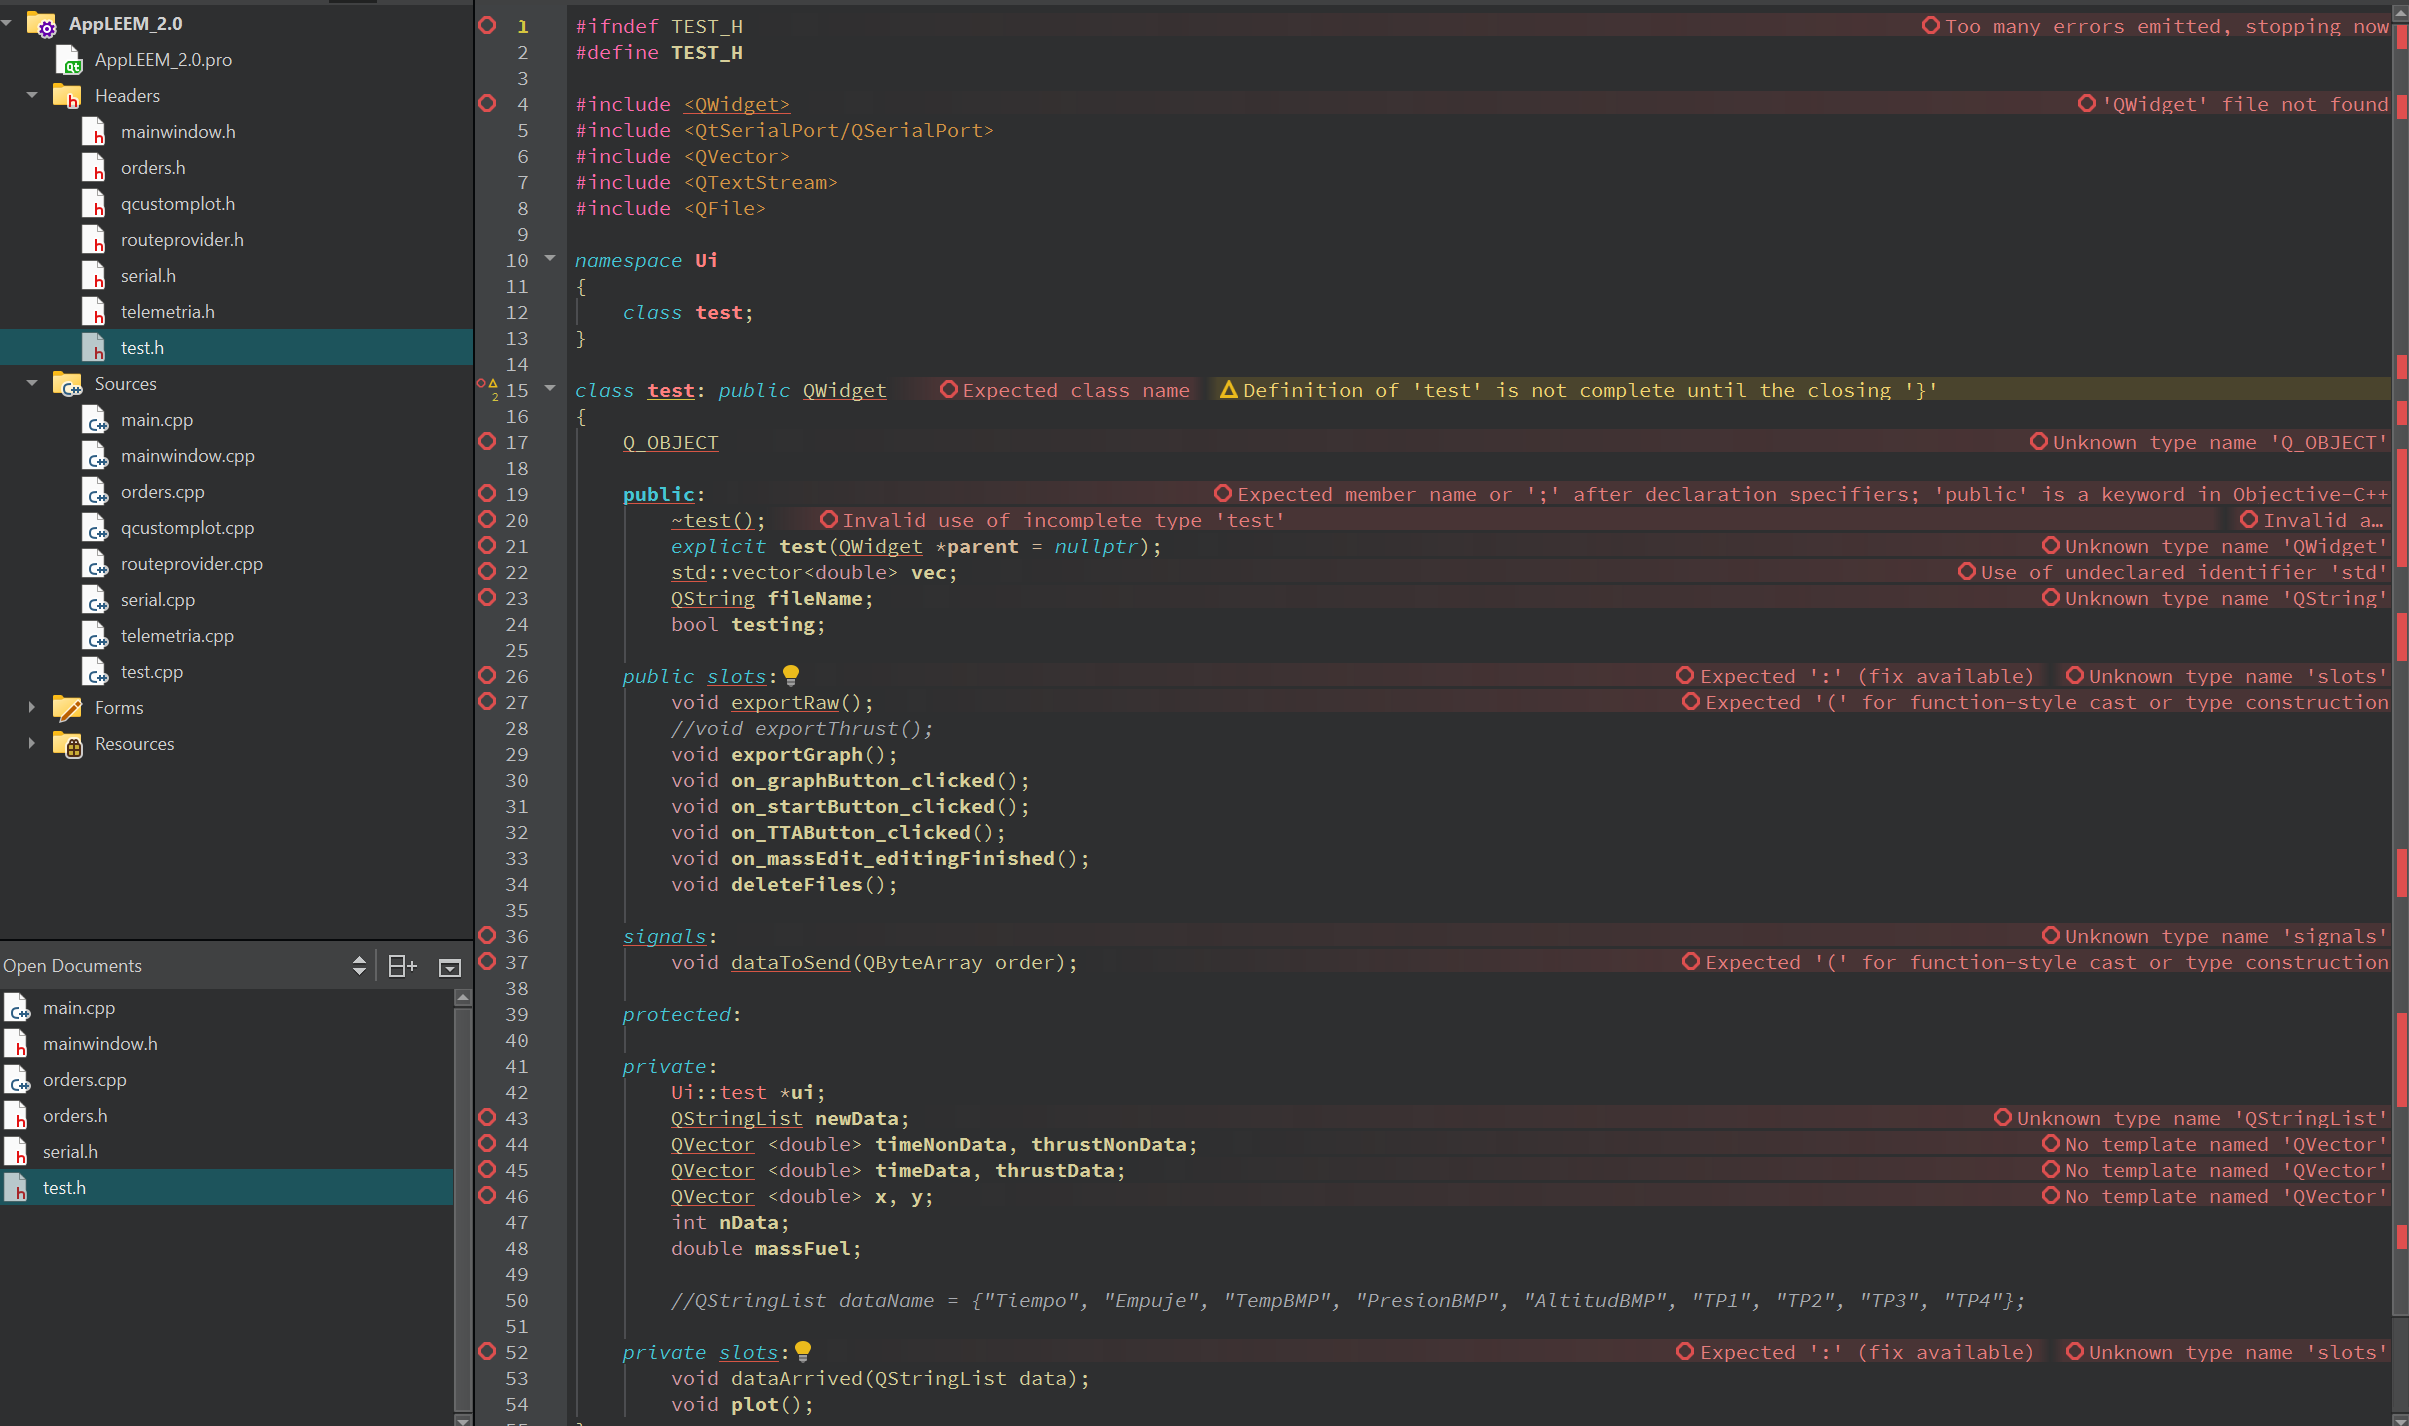Click the AppLEEM_2.0 project icon
This screenshot has width=2409, height=1426.
coord(42,23)
